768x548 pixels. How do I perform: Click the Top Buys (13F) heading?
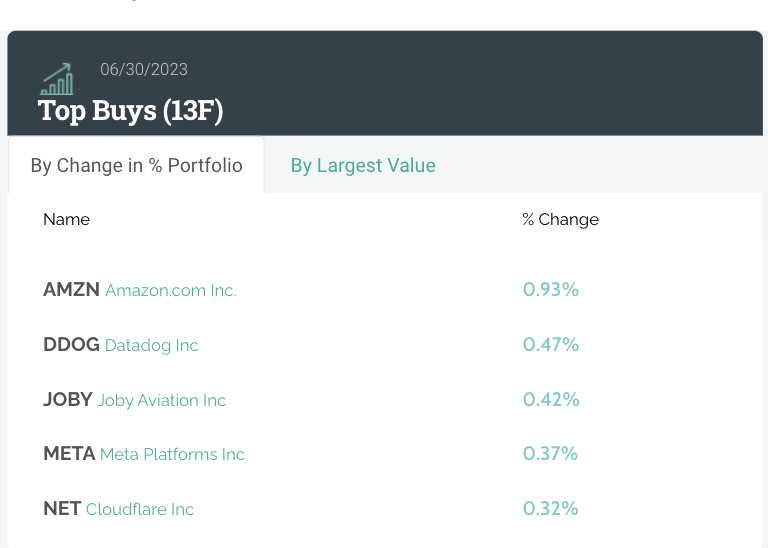pos(130,110)
